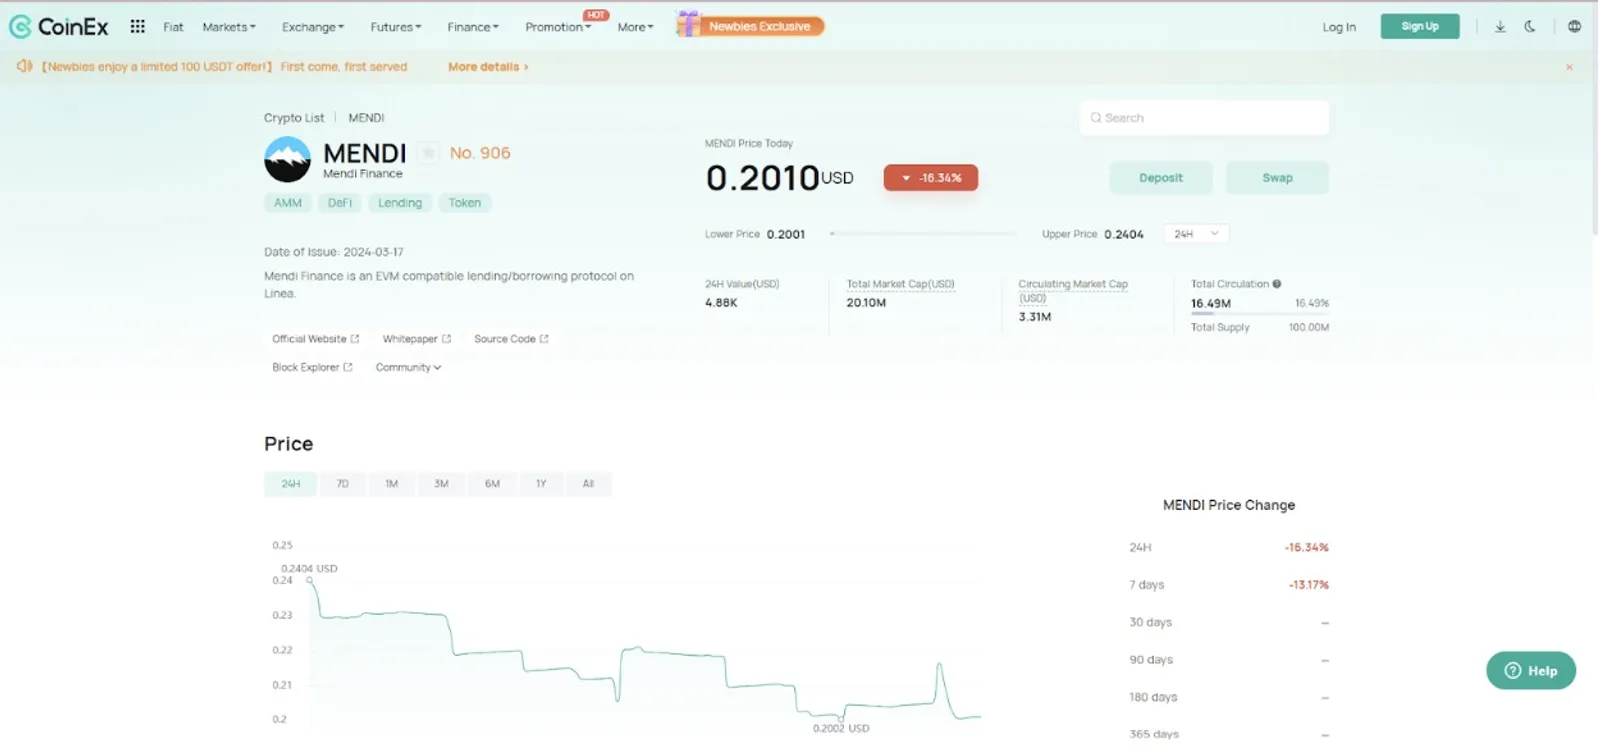Click the 7 days -13.17% row
Screen dimensions: 1600x753
coord(1229,585)
